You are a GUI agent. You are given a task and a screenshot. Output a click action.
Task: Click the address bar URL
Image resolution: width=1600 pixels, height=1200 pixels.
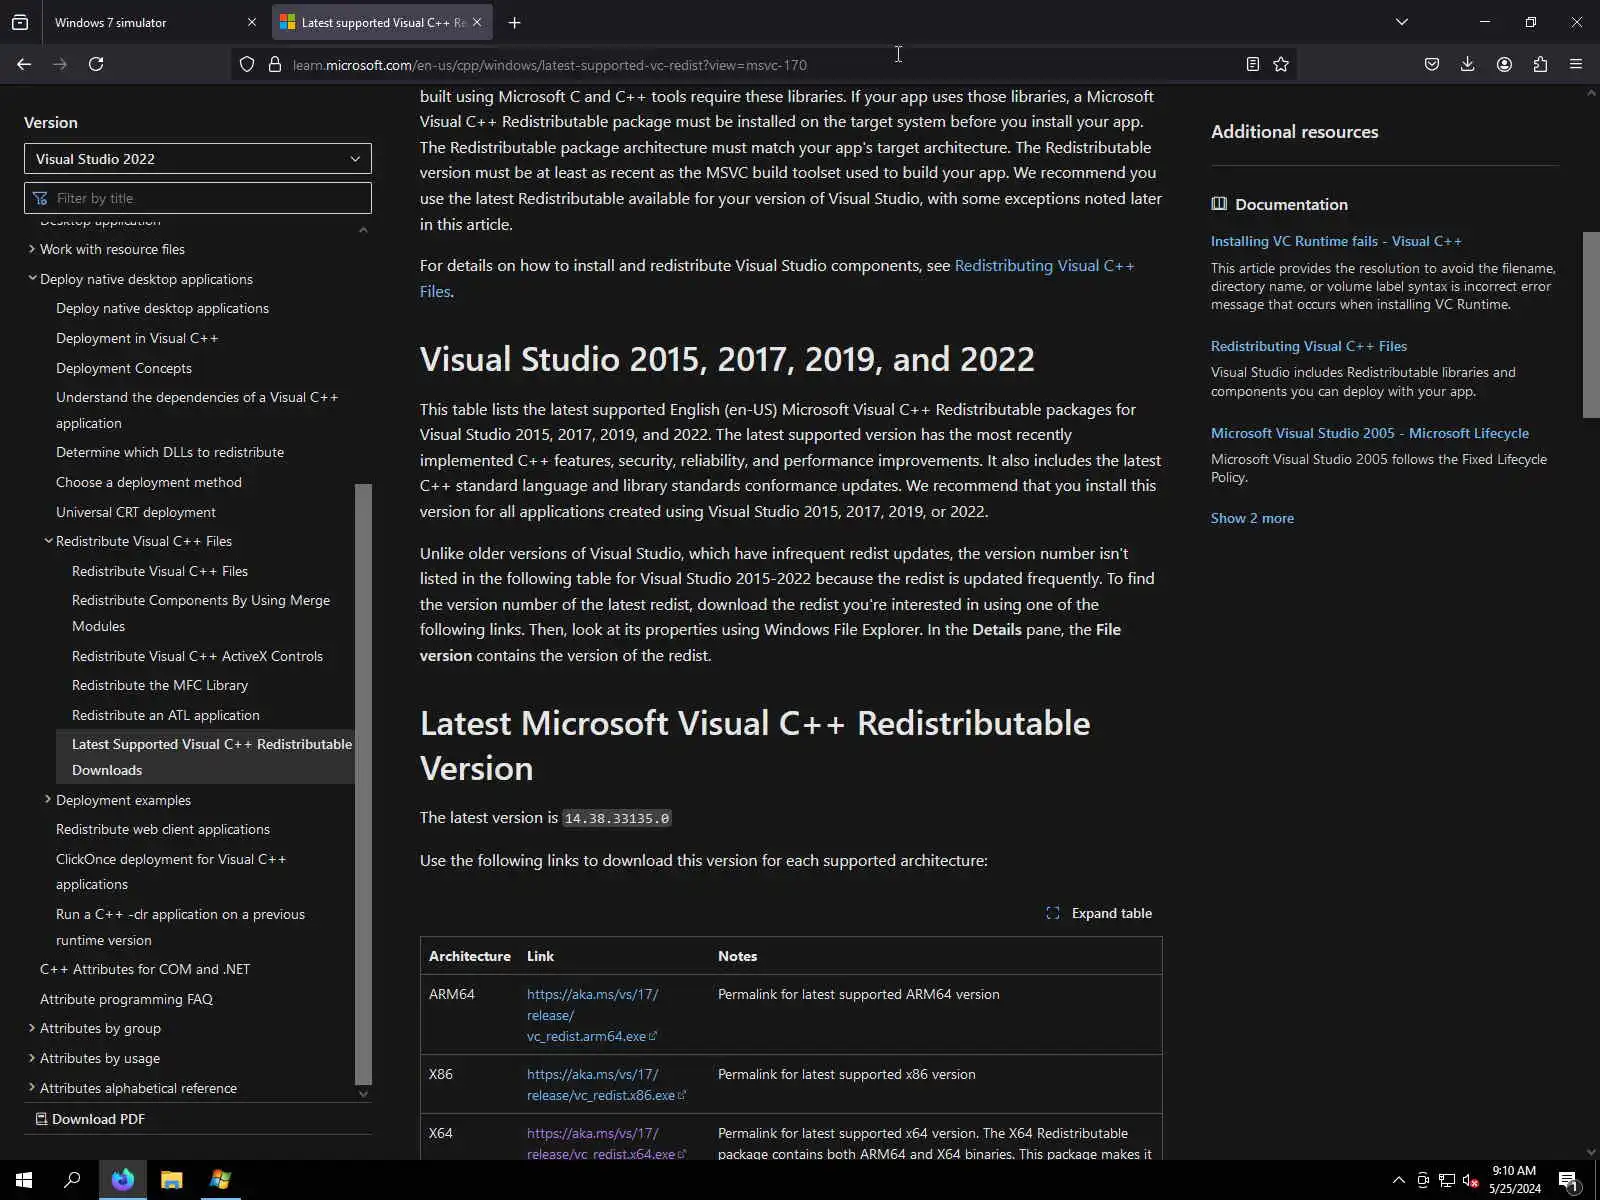point(550,65)
